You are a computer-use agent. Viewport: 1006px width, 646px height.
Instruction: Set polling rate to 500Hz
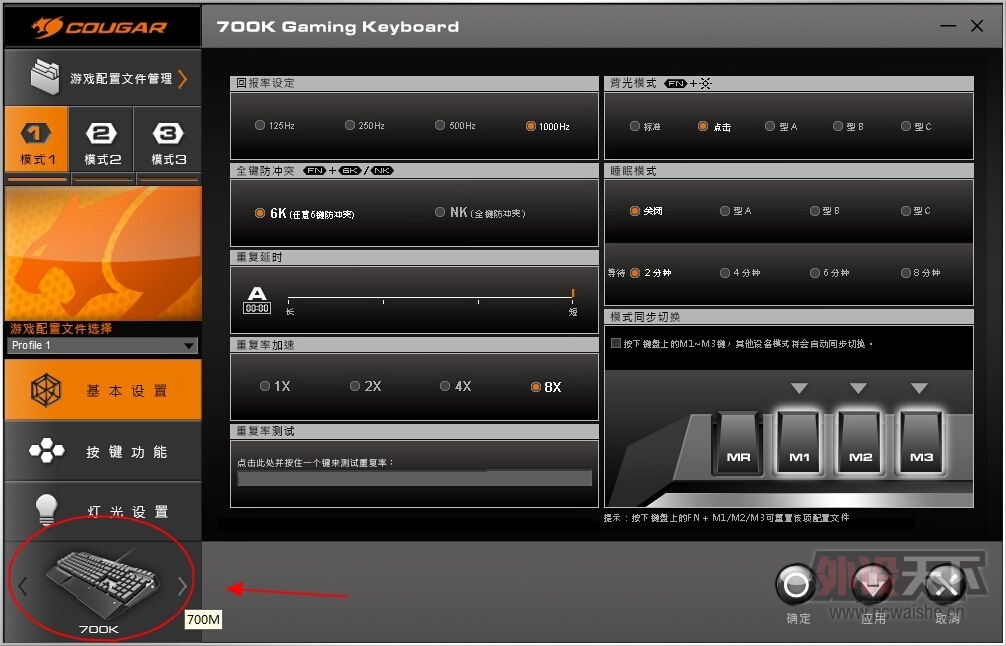455,126
